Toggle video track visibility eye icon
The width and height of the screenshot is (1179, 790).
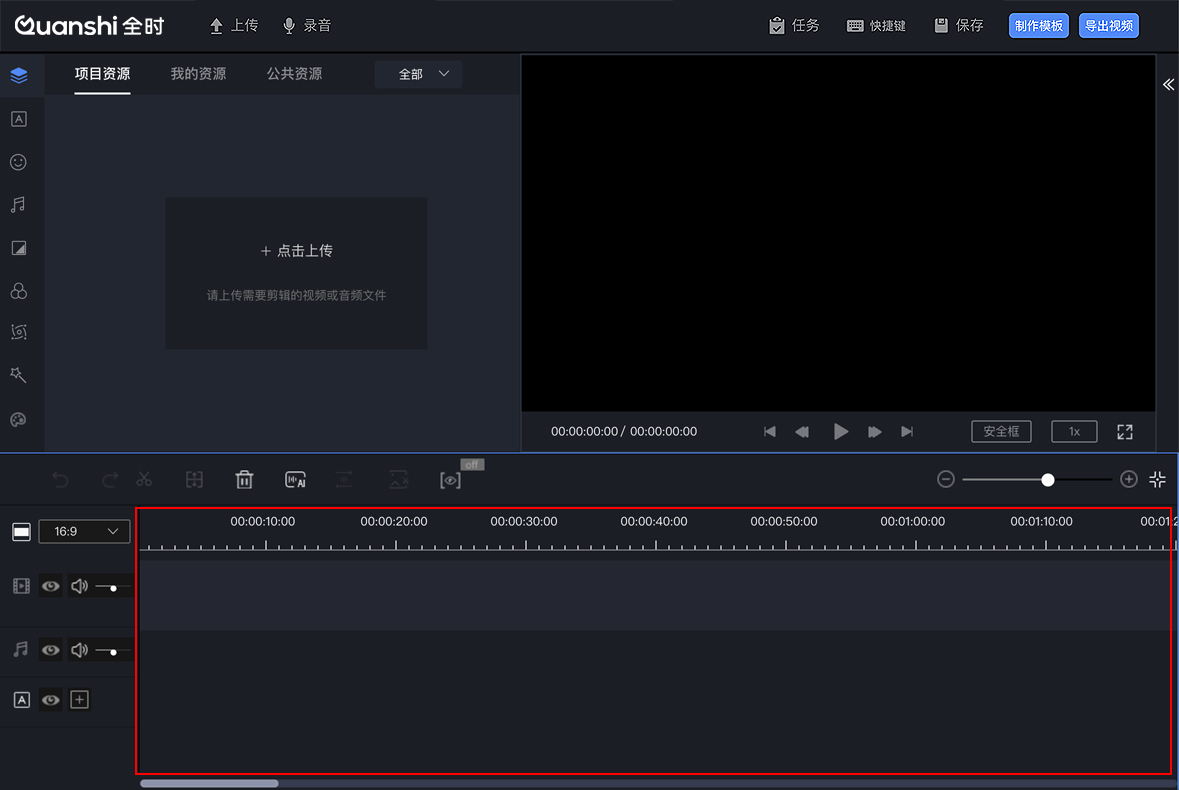click(x=51, y=586)
